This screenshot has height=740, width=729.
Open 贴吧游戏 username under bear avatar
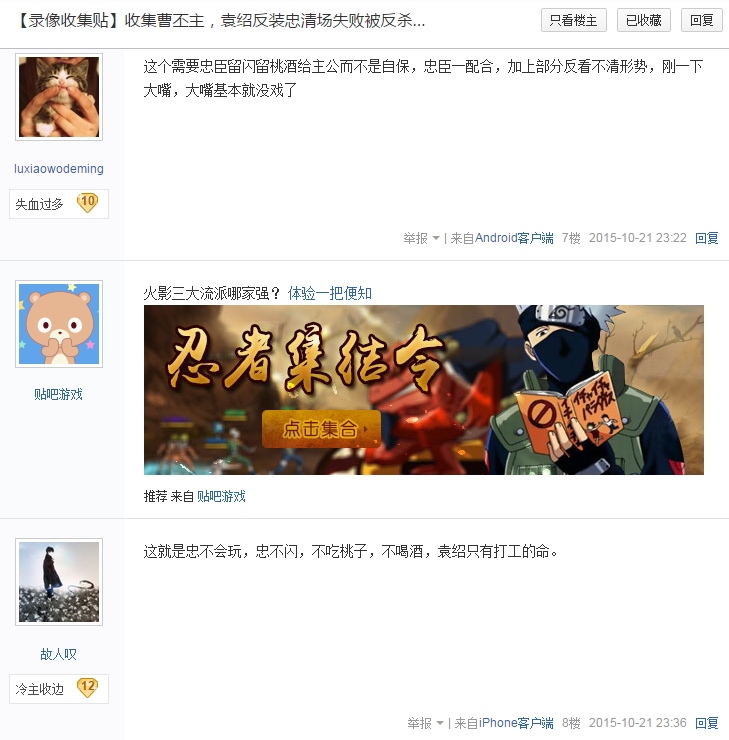click(59, 395)
